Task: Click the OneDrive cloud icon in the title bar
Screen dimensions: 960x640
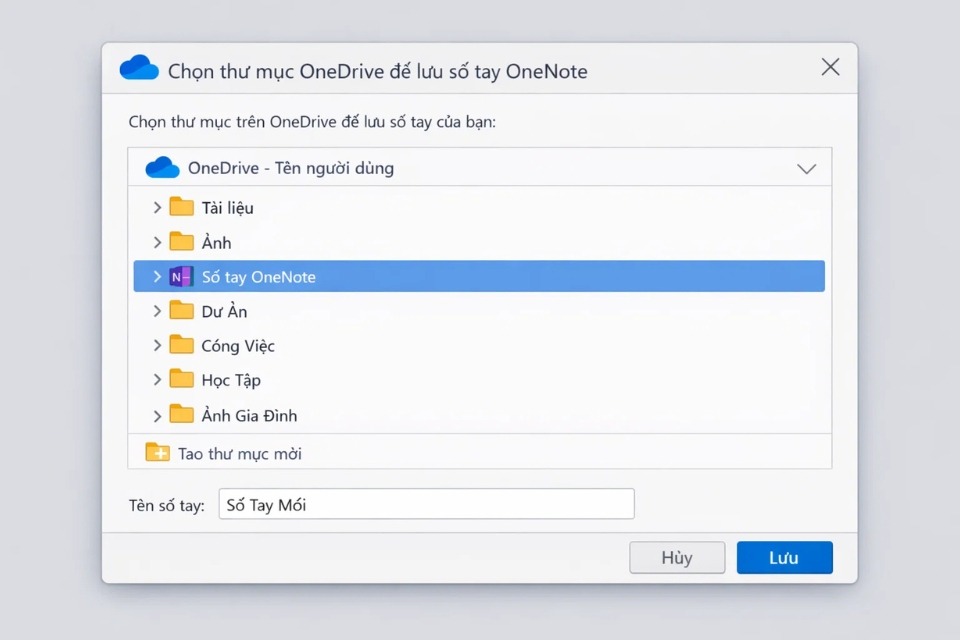Action: click(139, 67)
